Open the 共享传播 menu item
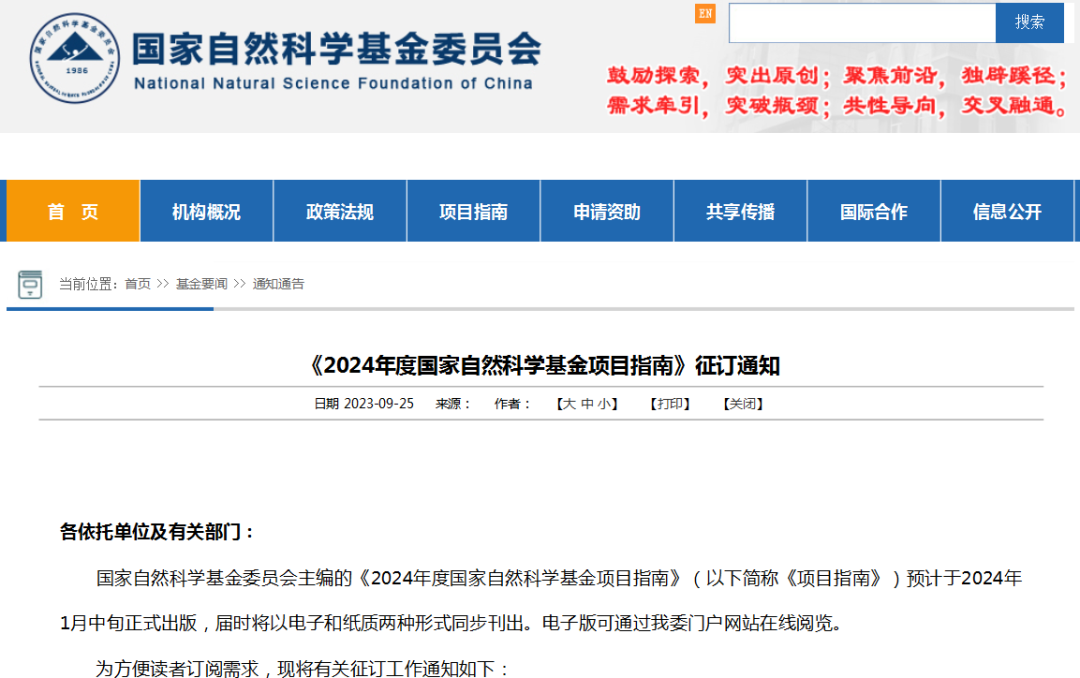Image resolution: width=1080 pixels, height=678 pixels. pos(740,212)
